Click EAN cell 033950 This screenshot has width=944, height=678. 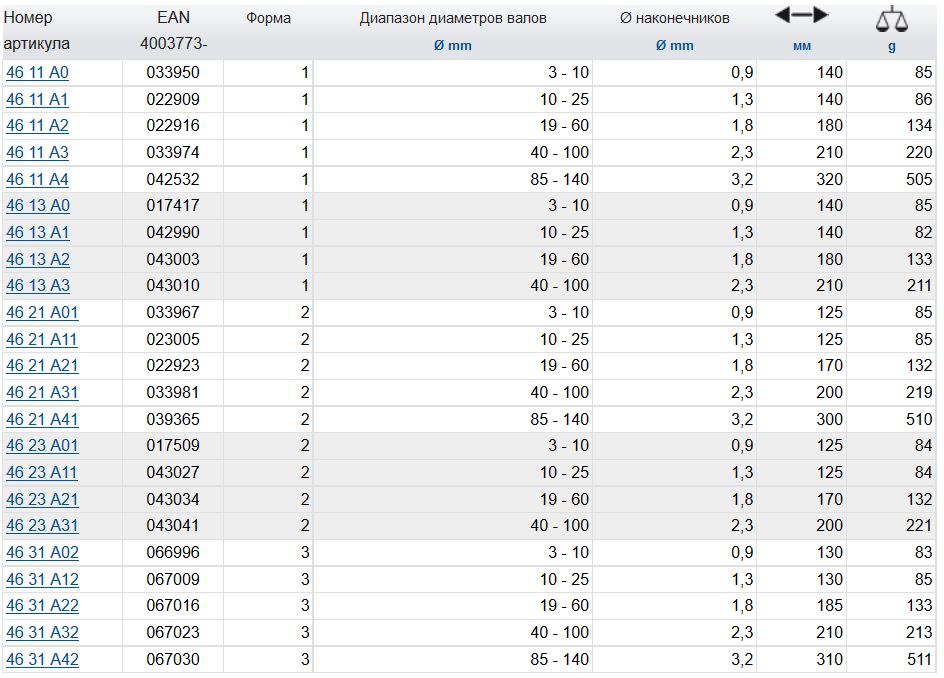tap(173, 72)
